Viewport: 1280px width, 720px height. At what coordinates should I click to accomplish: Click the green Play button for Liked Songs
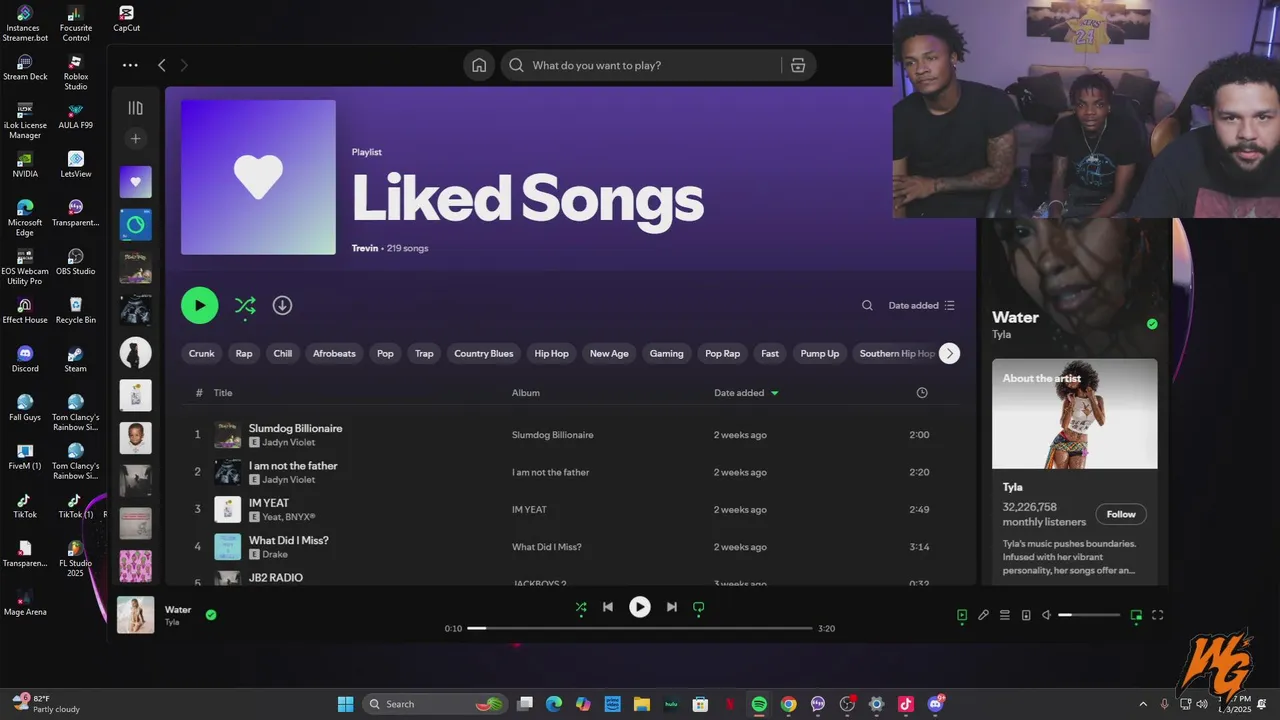(199, 305)
